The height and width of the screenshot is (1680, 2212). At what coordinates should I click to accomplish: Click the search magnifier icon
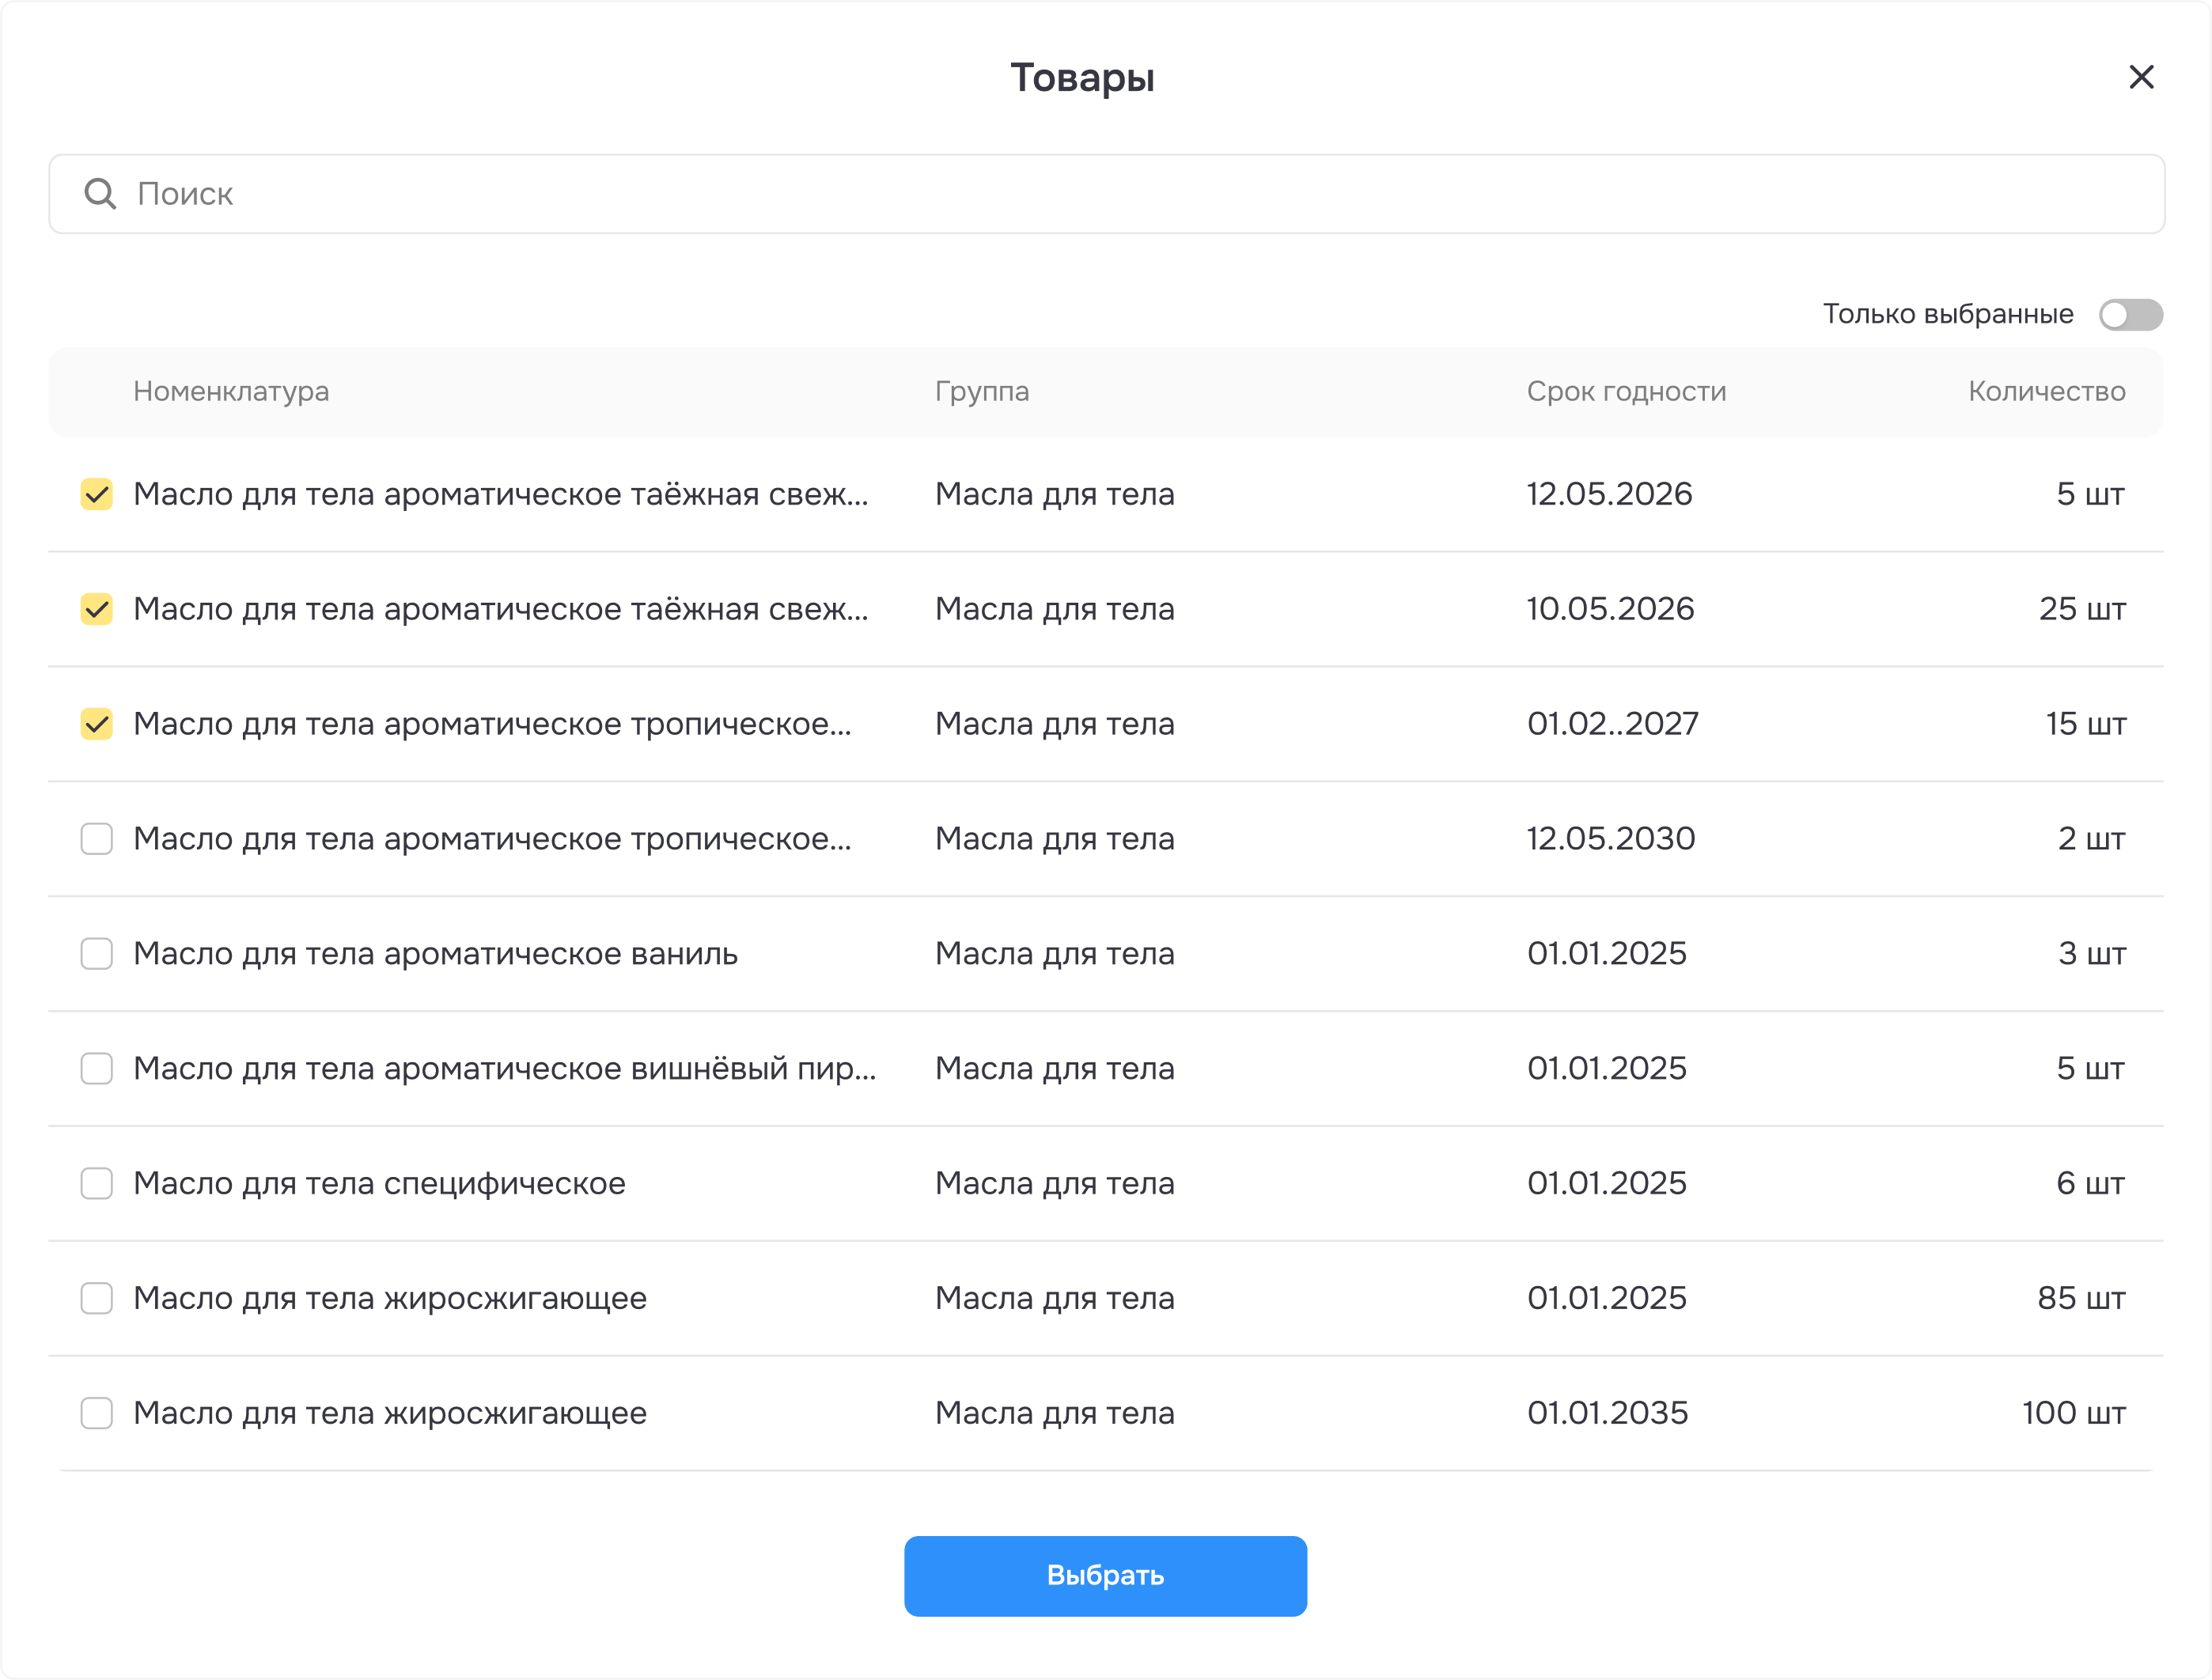[x=100, y=193]
